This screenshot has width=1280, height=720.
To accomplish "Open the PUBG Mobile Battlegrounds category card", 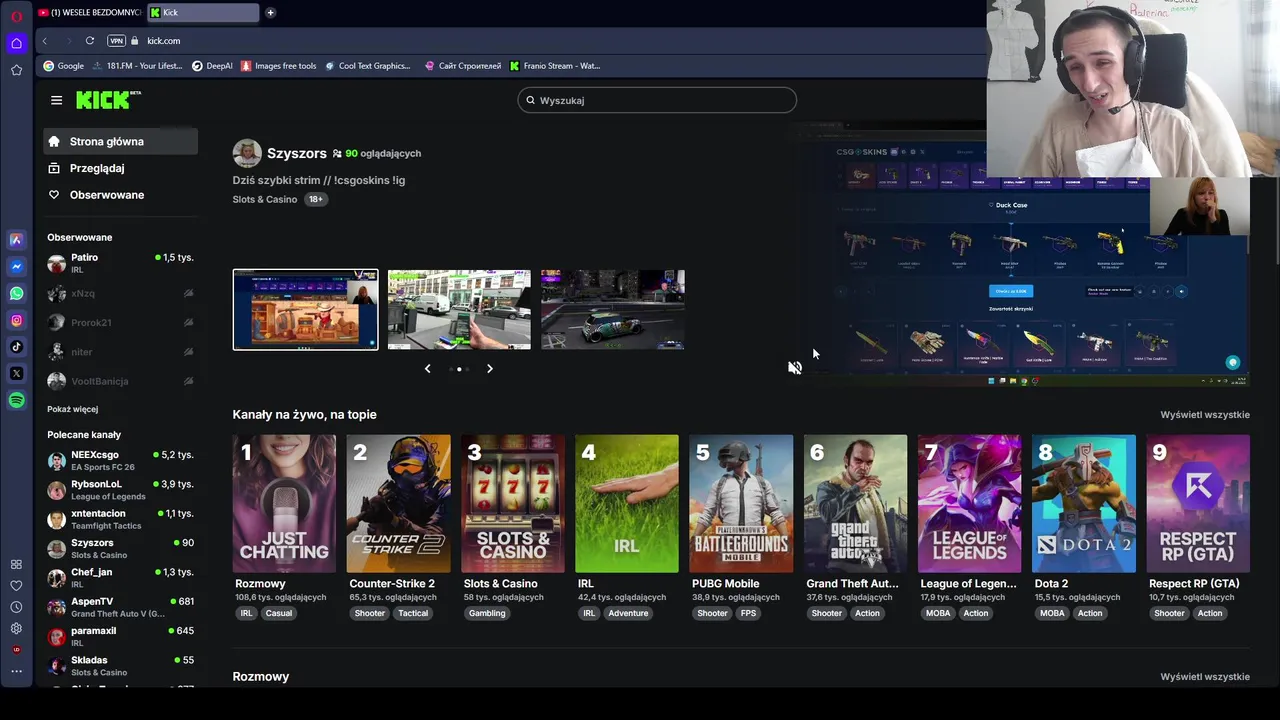I will click(741, 503).
